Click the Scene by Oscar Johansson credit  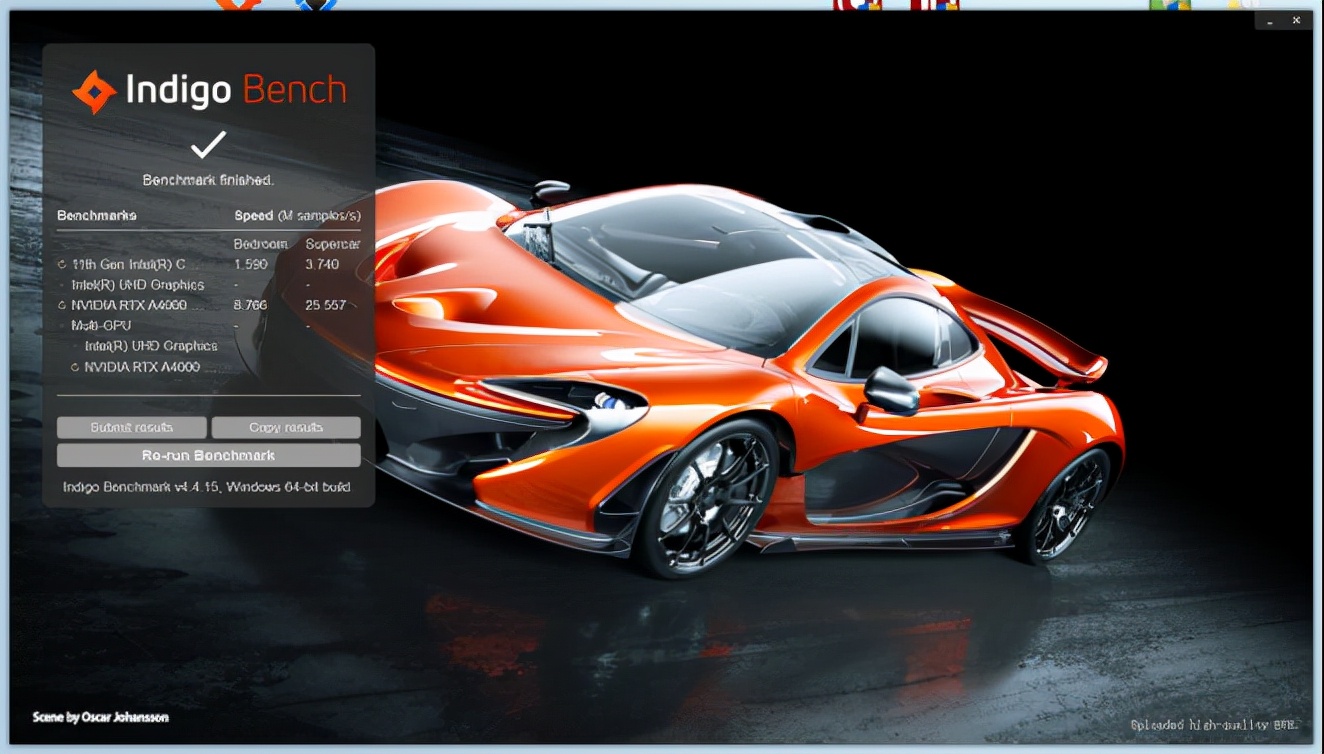point(100,718)
